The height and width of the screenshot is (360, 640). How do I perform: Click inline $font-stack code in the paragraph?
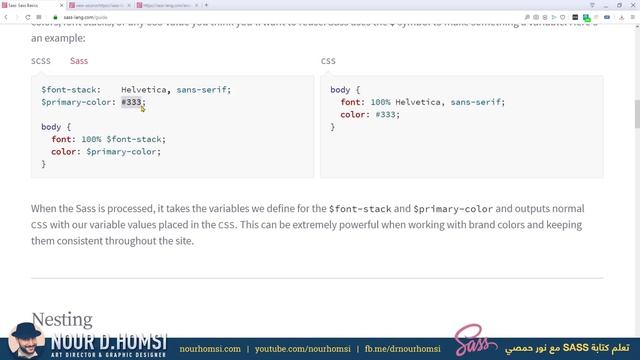[x=360, y=209]
